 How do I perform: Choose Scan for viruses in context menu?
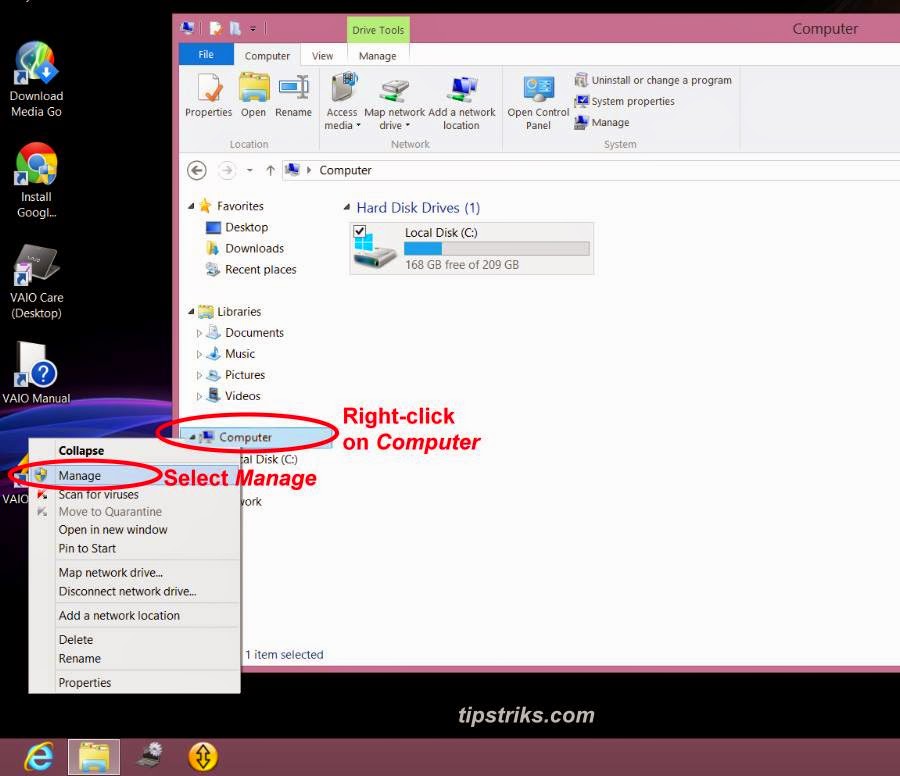[135, 494]
